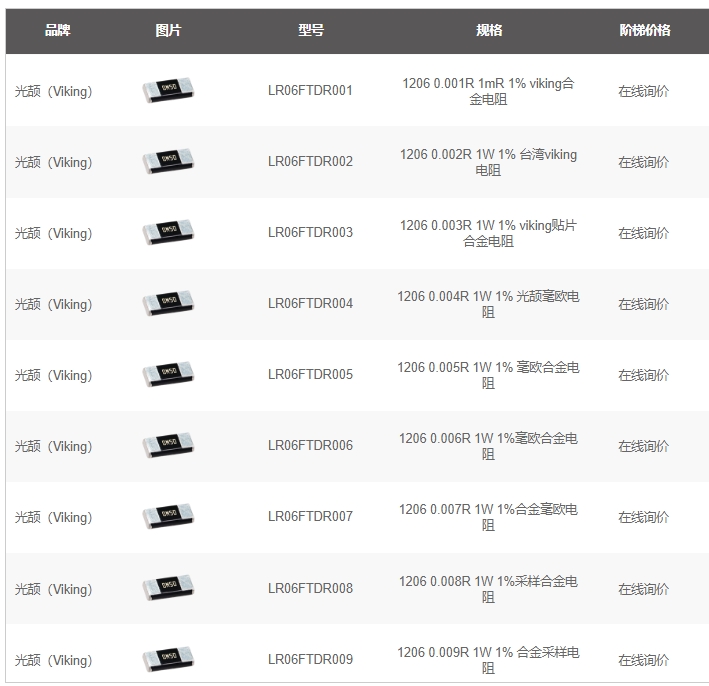
Task: Click the 型号 column header
Action: [x=310, y=31]
